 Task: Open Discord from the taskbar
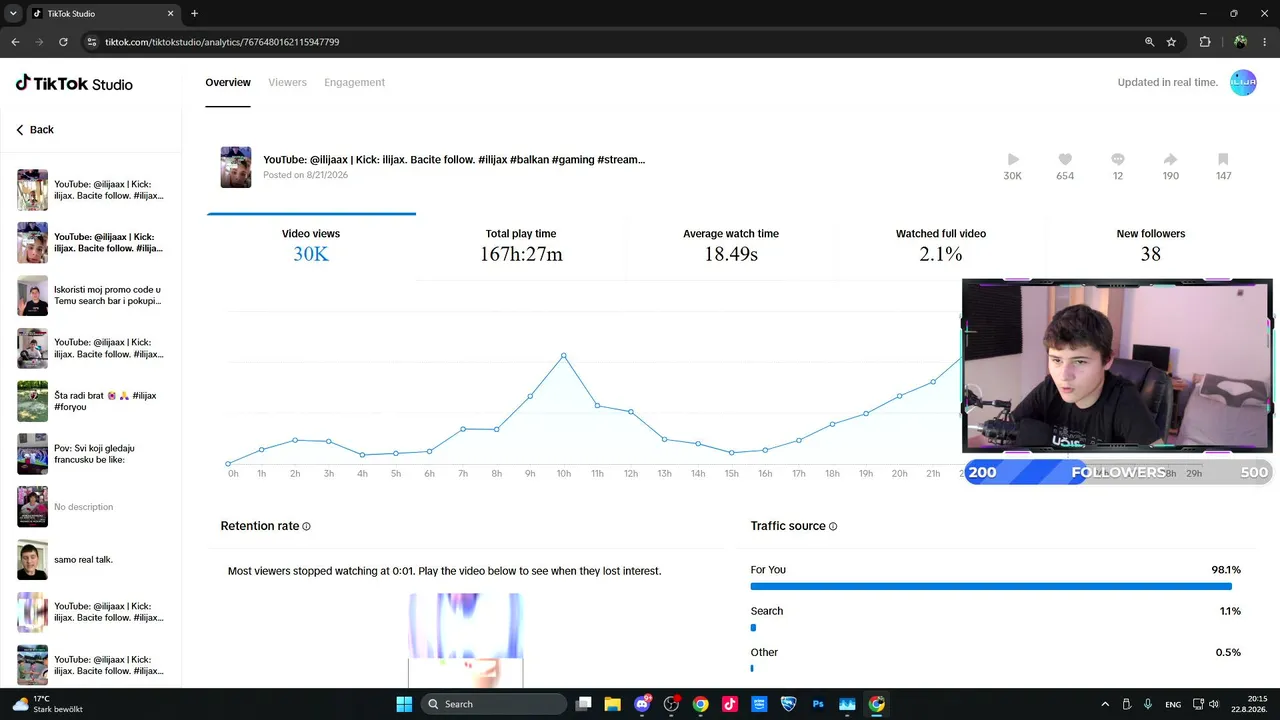(x=642, y=704)
